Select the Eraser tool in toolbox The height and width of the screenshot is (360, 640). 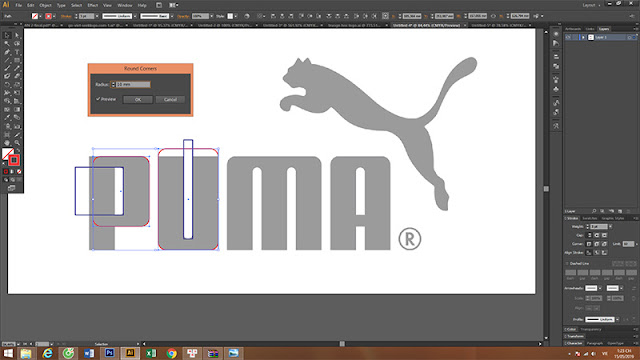pyautogui.click(x=17, y=76)
